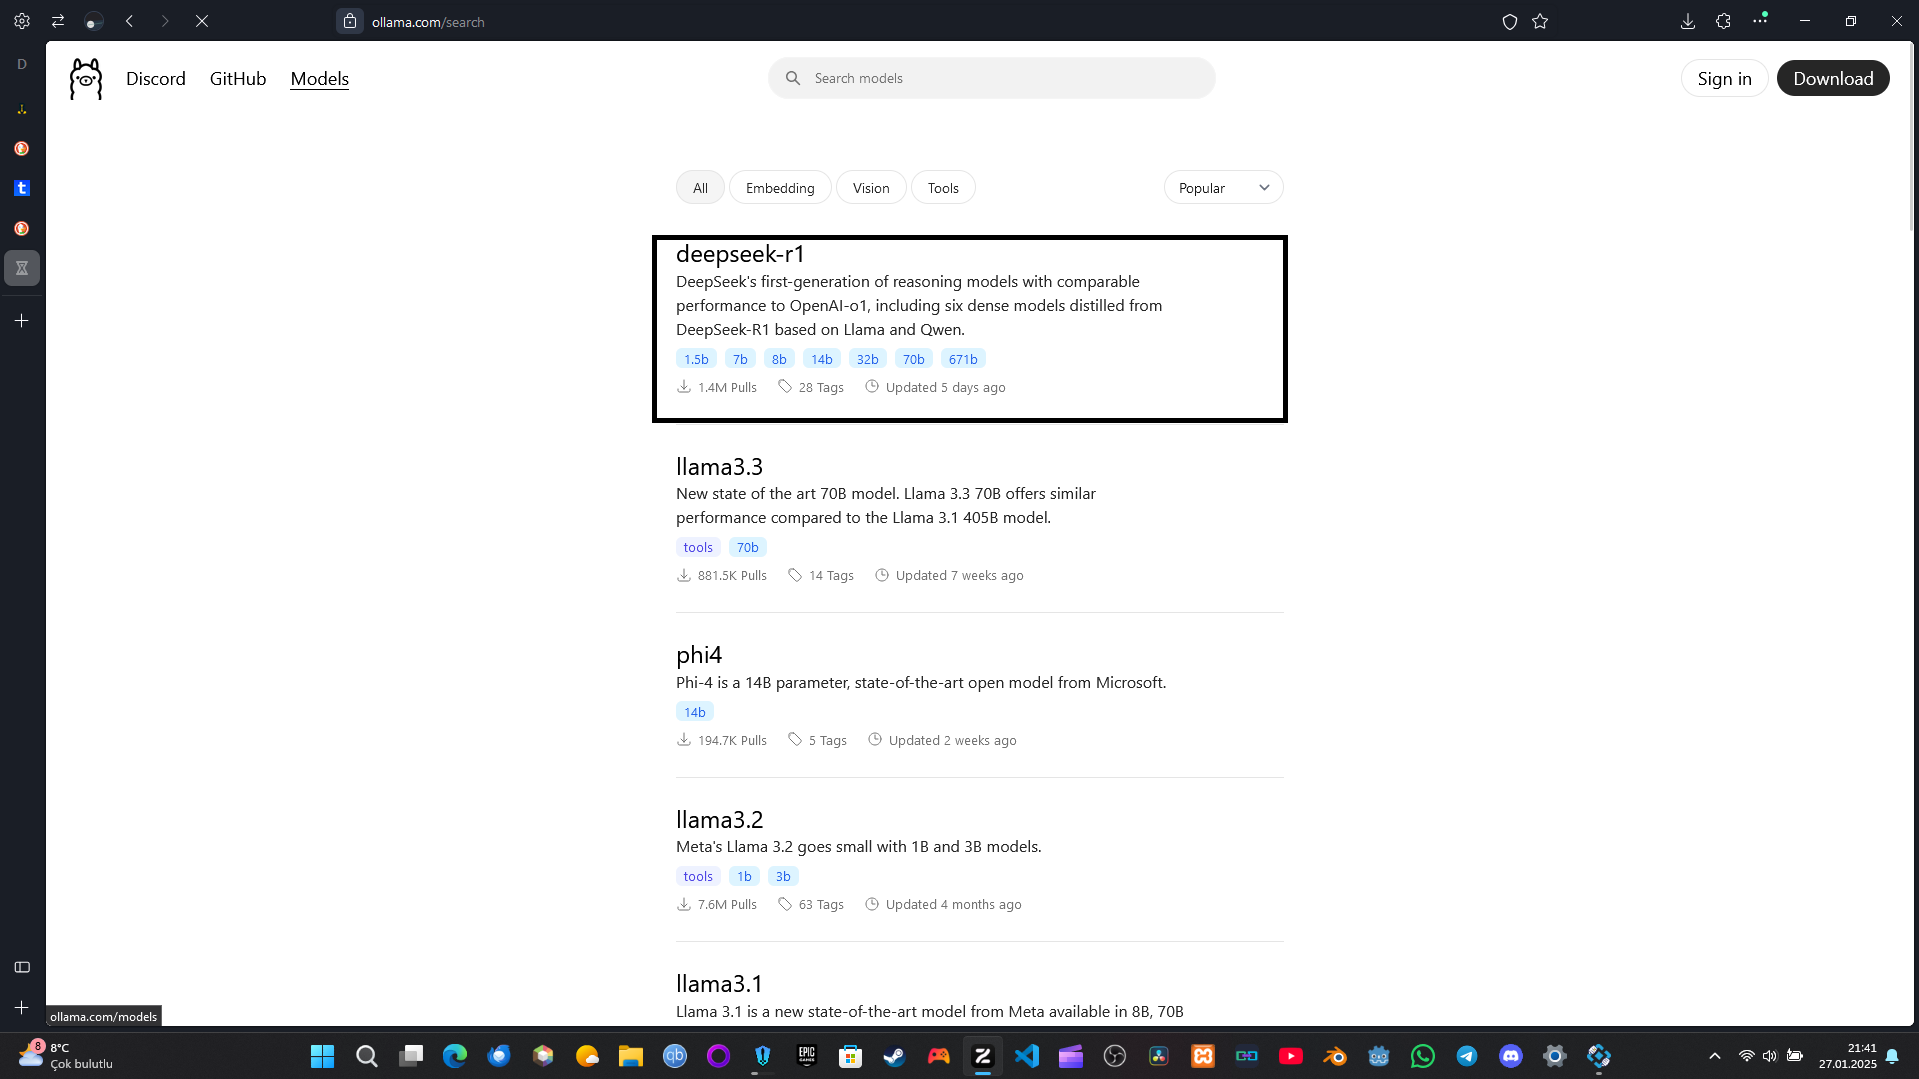Focus the Search models input field
Image resolution: width=1919 pixels, height=1079 pixels.
(992, 78)
